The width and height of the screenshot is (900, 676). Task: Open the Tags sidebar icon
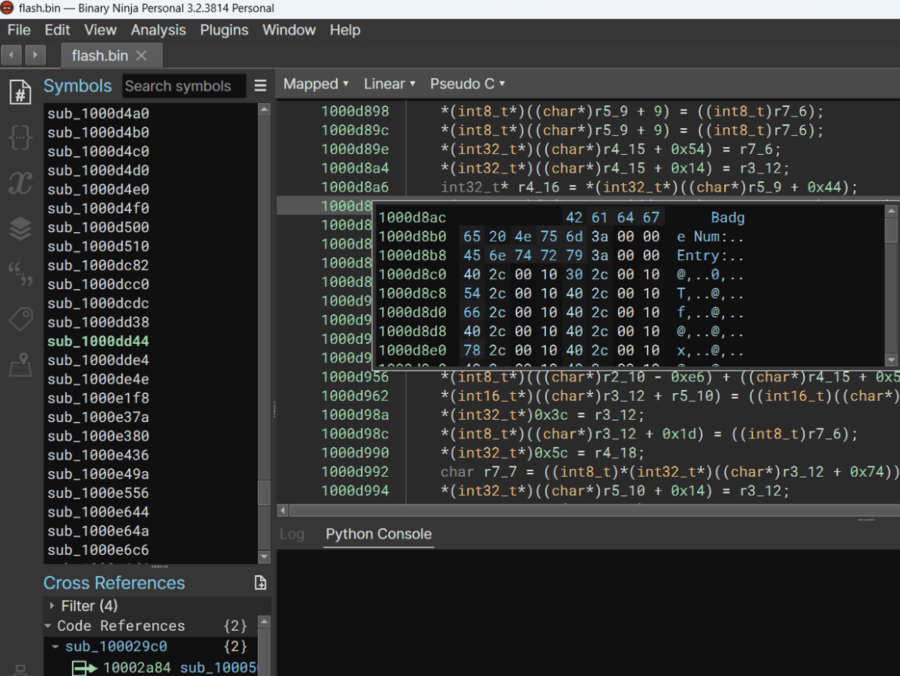(x=20, y=319)
